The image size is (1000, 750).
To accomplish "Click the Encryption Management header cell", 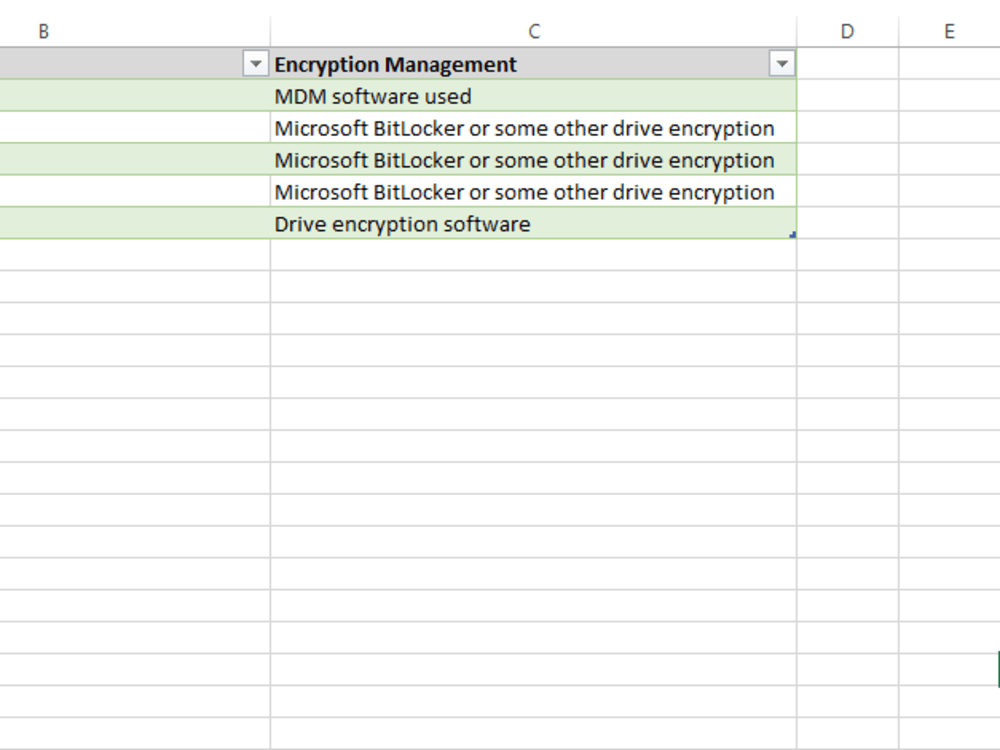I will point(534,64).
